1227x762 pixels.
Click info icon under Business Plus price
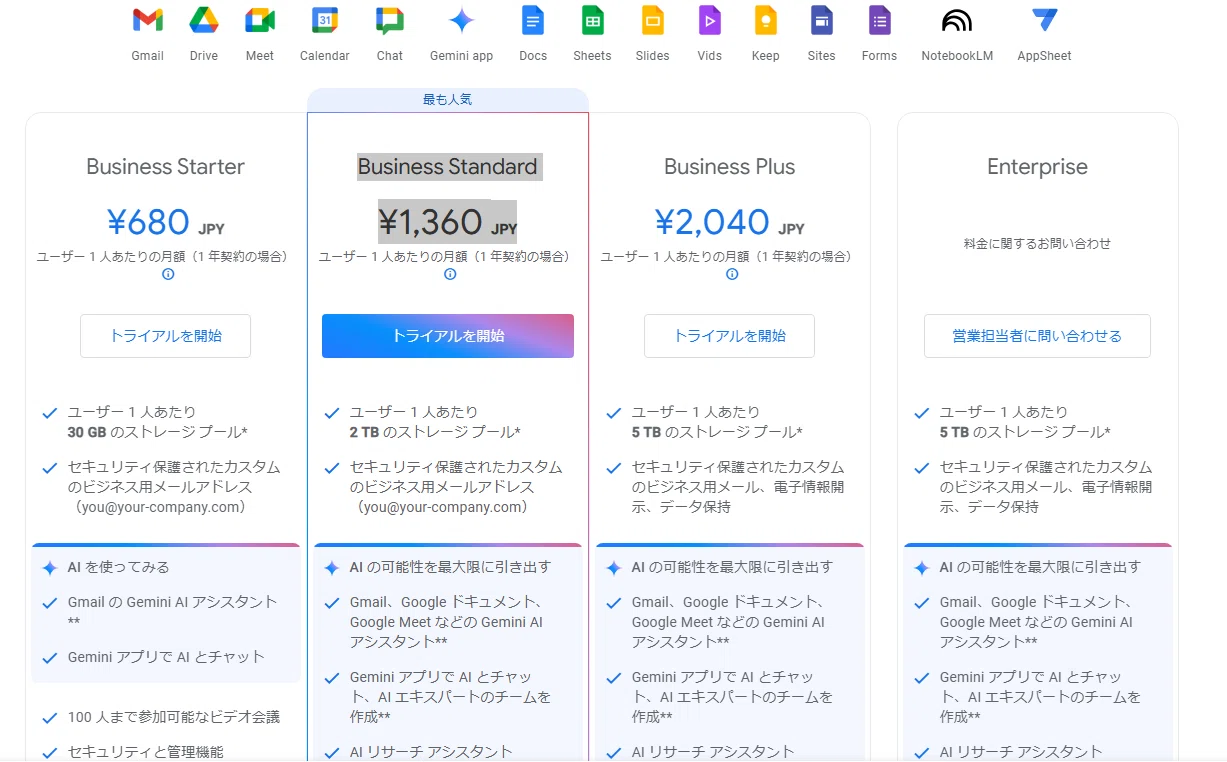click(732, 274)
